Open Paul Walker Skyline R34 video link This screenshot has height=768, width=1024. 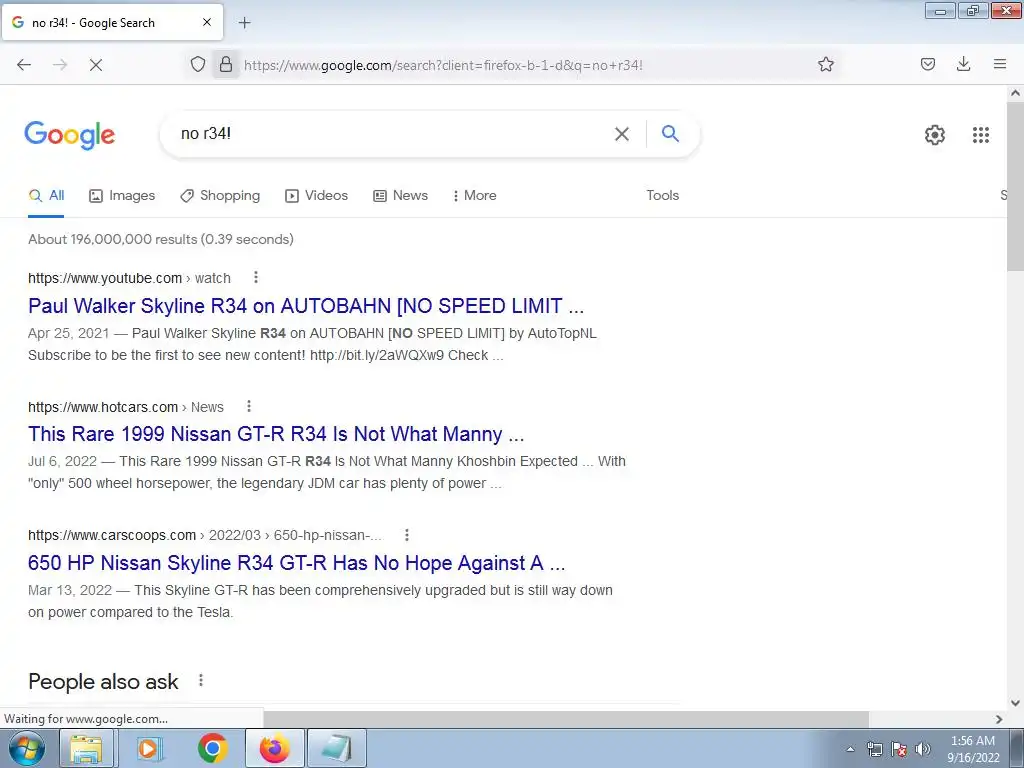[x=306, y=306]
